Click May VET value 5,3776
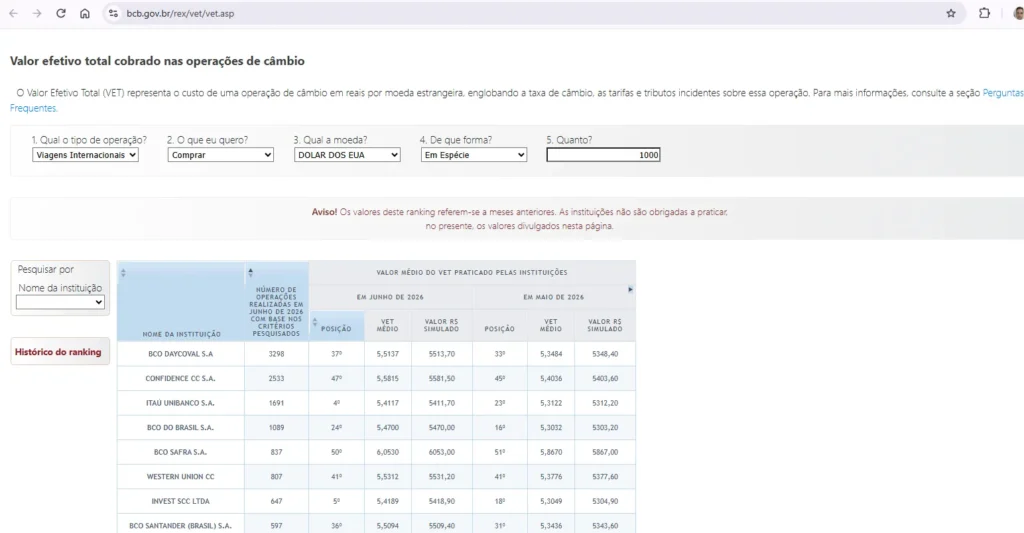 tap(551, 477)
